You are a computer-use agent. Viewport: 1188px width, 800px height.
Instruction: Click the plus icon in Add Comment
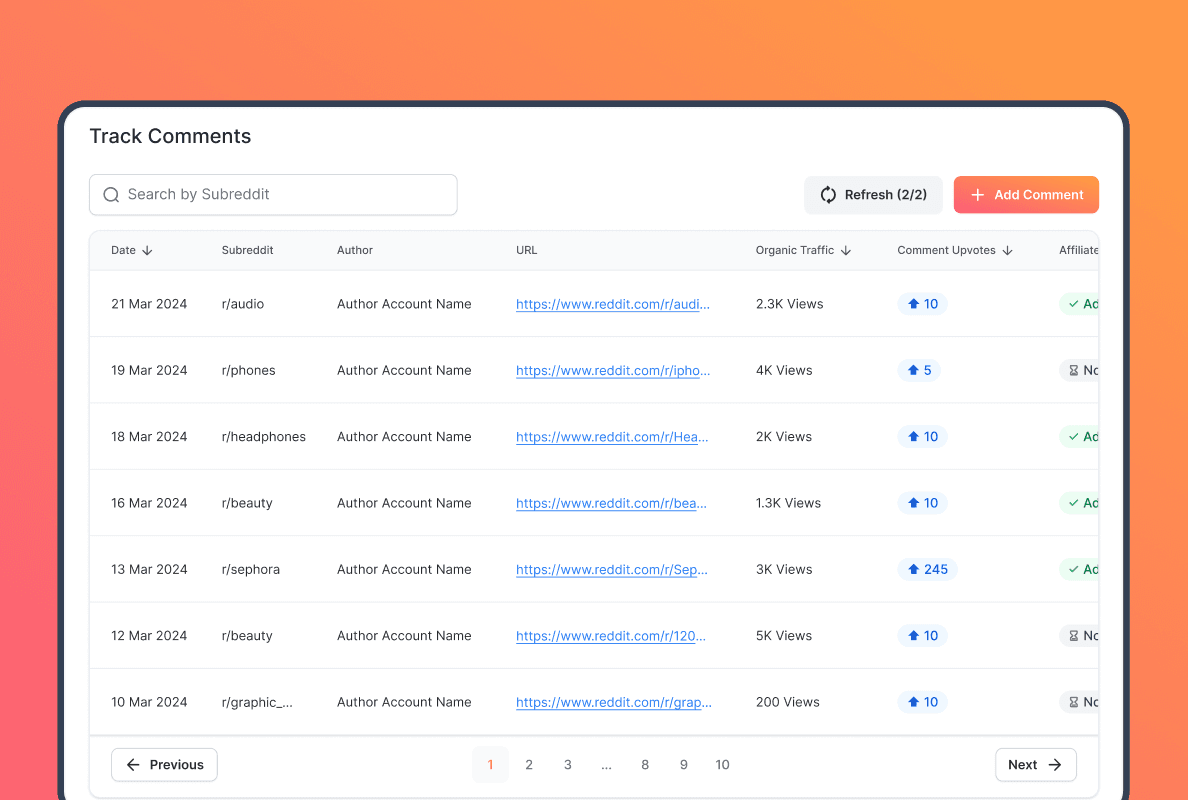click(977, 195)
